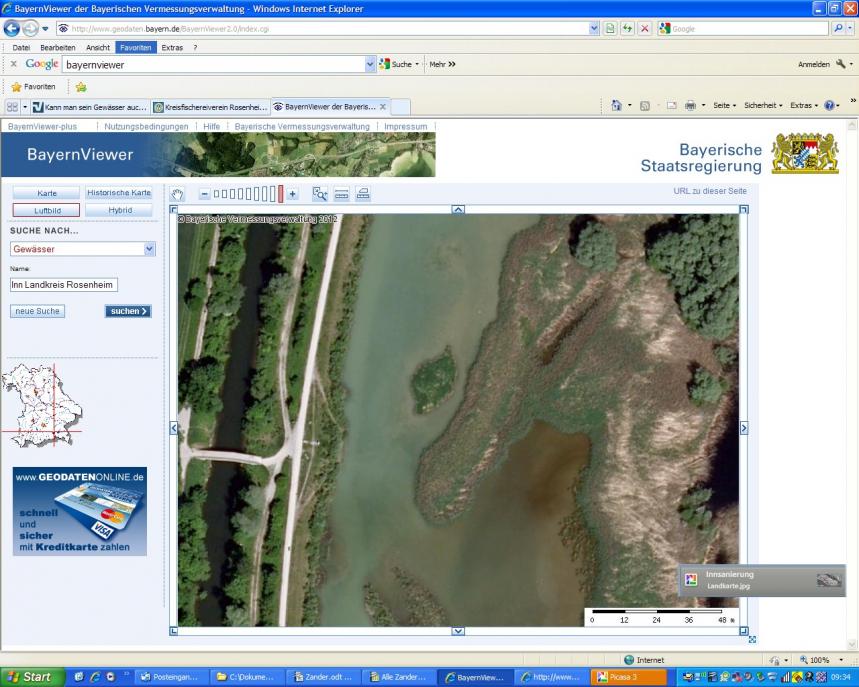Click the Bavaria overview mini map

click(x=42, y=406)
